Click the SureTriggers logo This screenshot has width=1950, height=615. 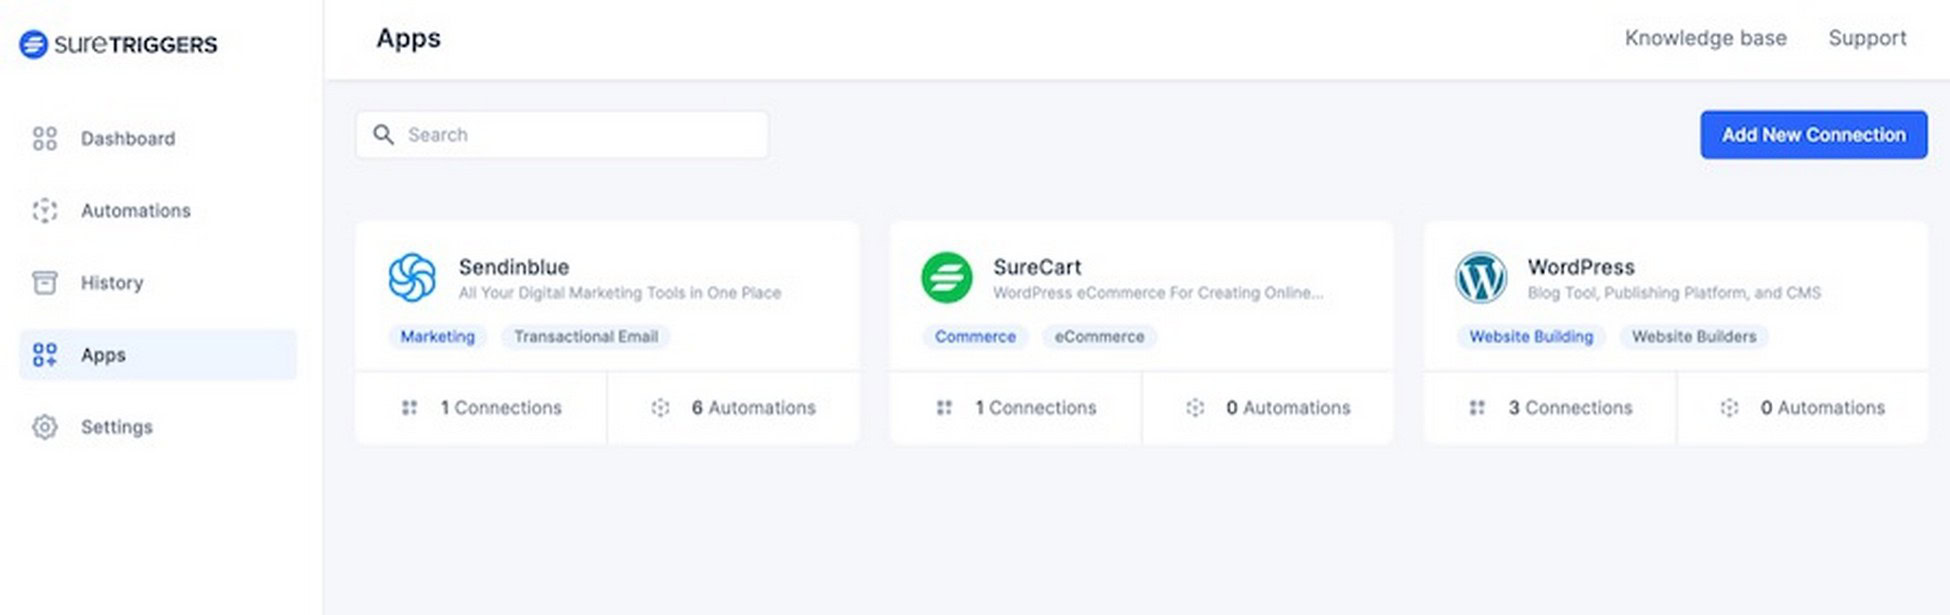[x=118, y=44]
